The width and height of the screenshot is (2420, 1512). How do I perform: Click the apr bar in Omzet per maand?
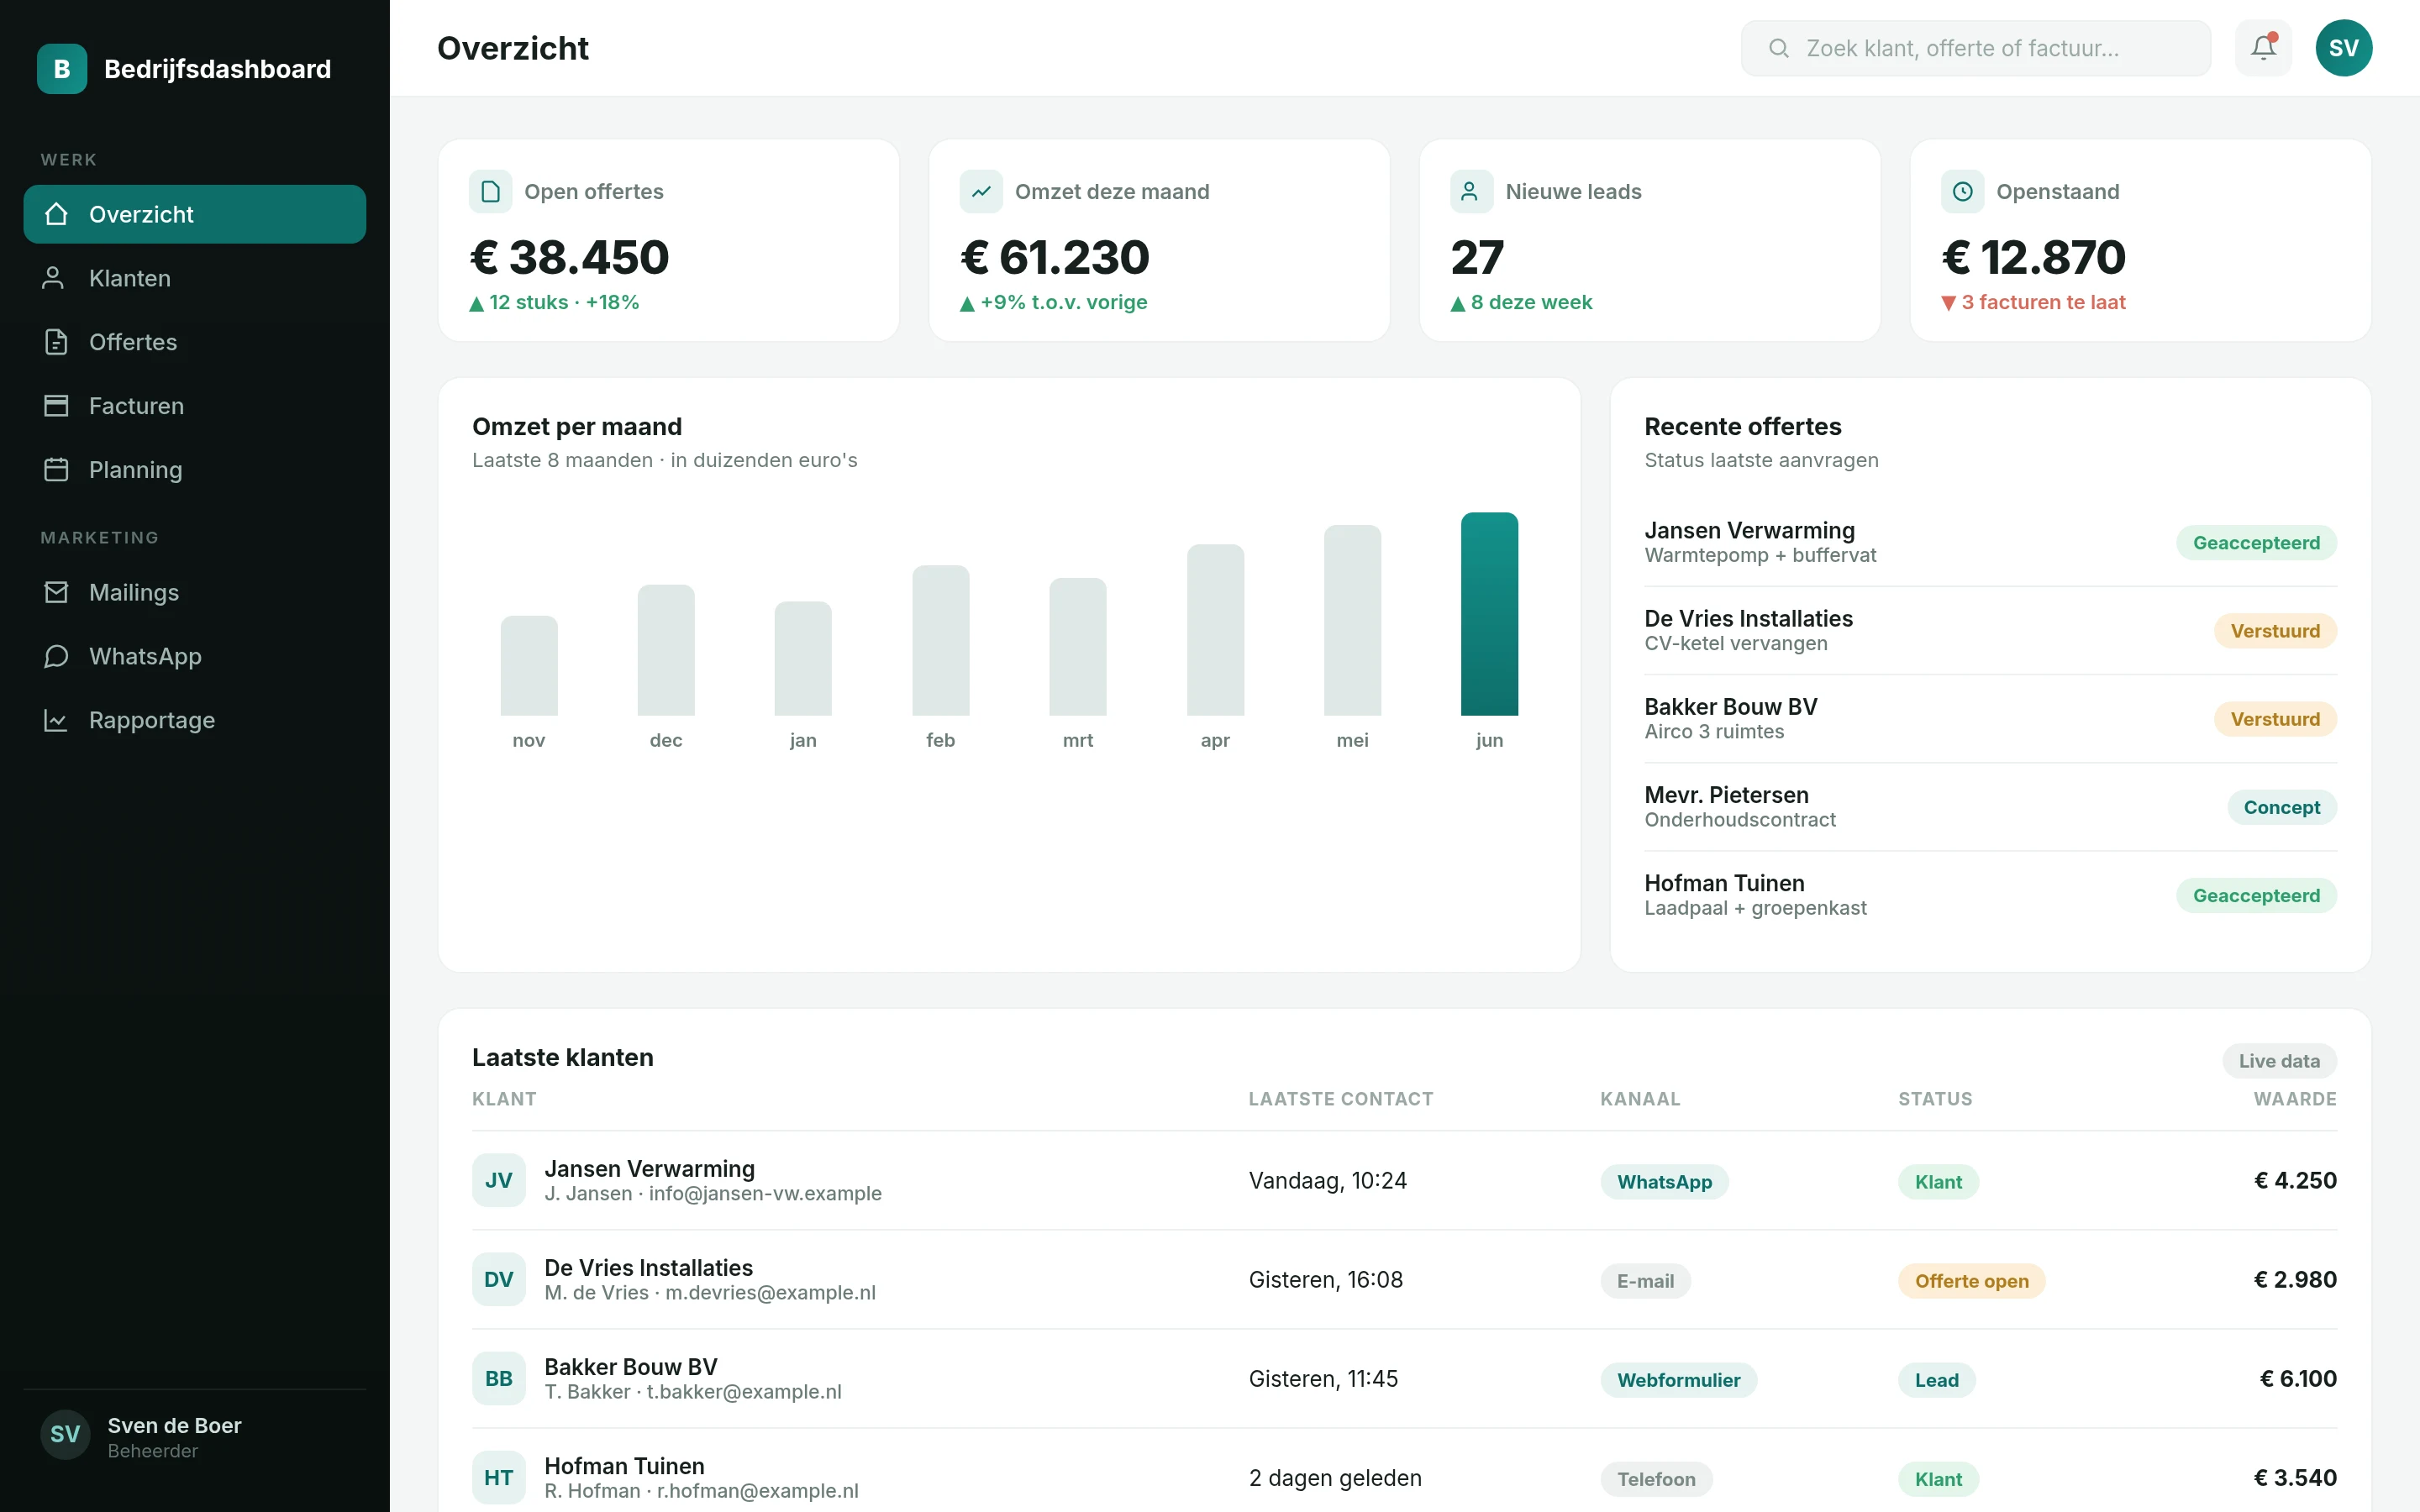(x=1215, y=630)
